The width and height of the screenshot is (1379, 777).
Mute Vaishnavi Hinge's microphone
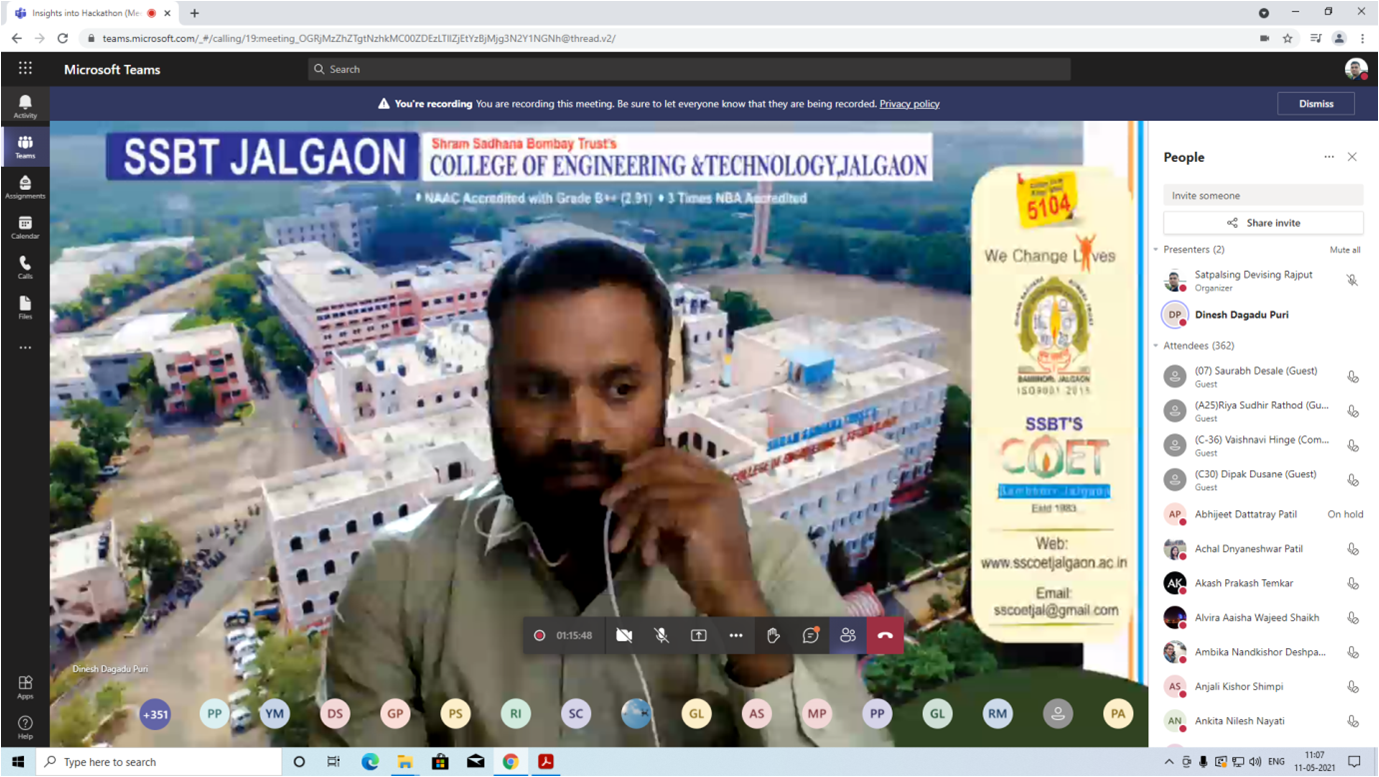[1352, 446]
